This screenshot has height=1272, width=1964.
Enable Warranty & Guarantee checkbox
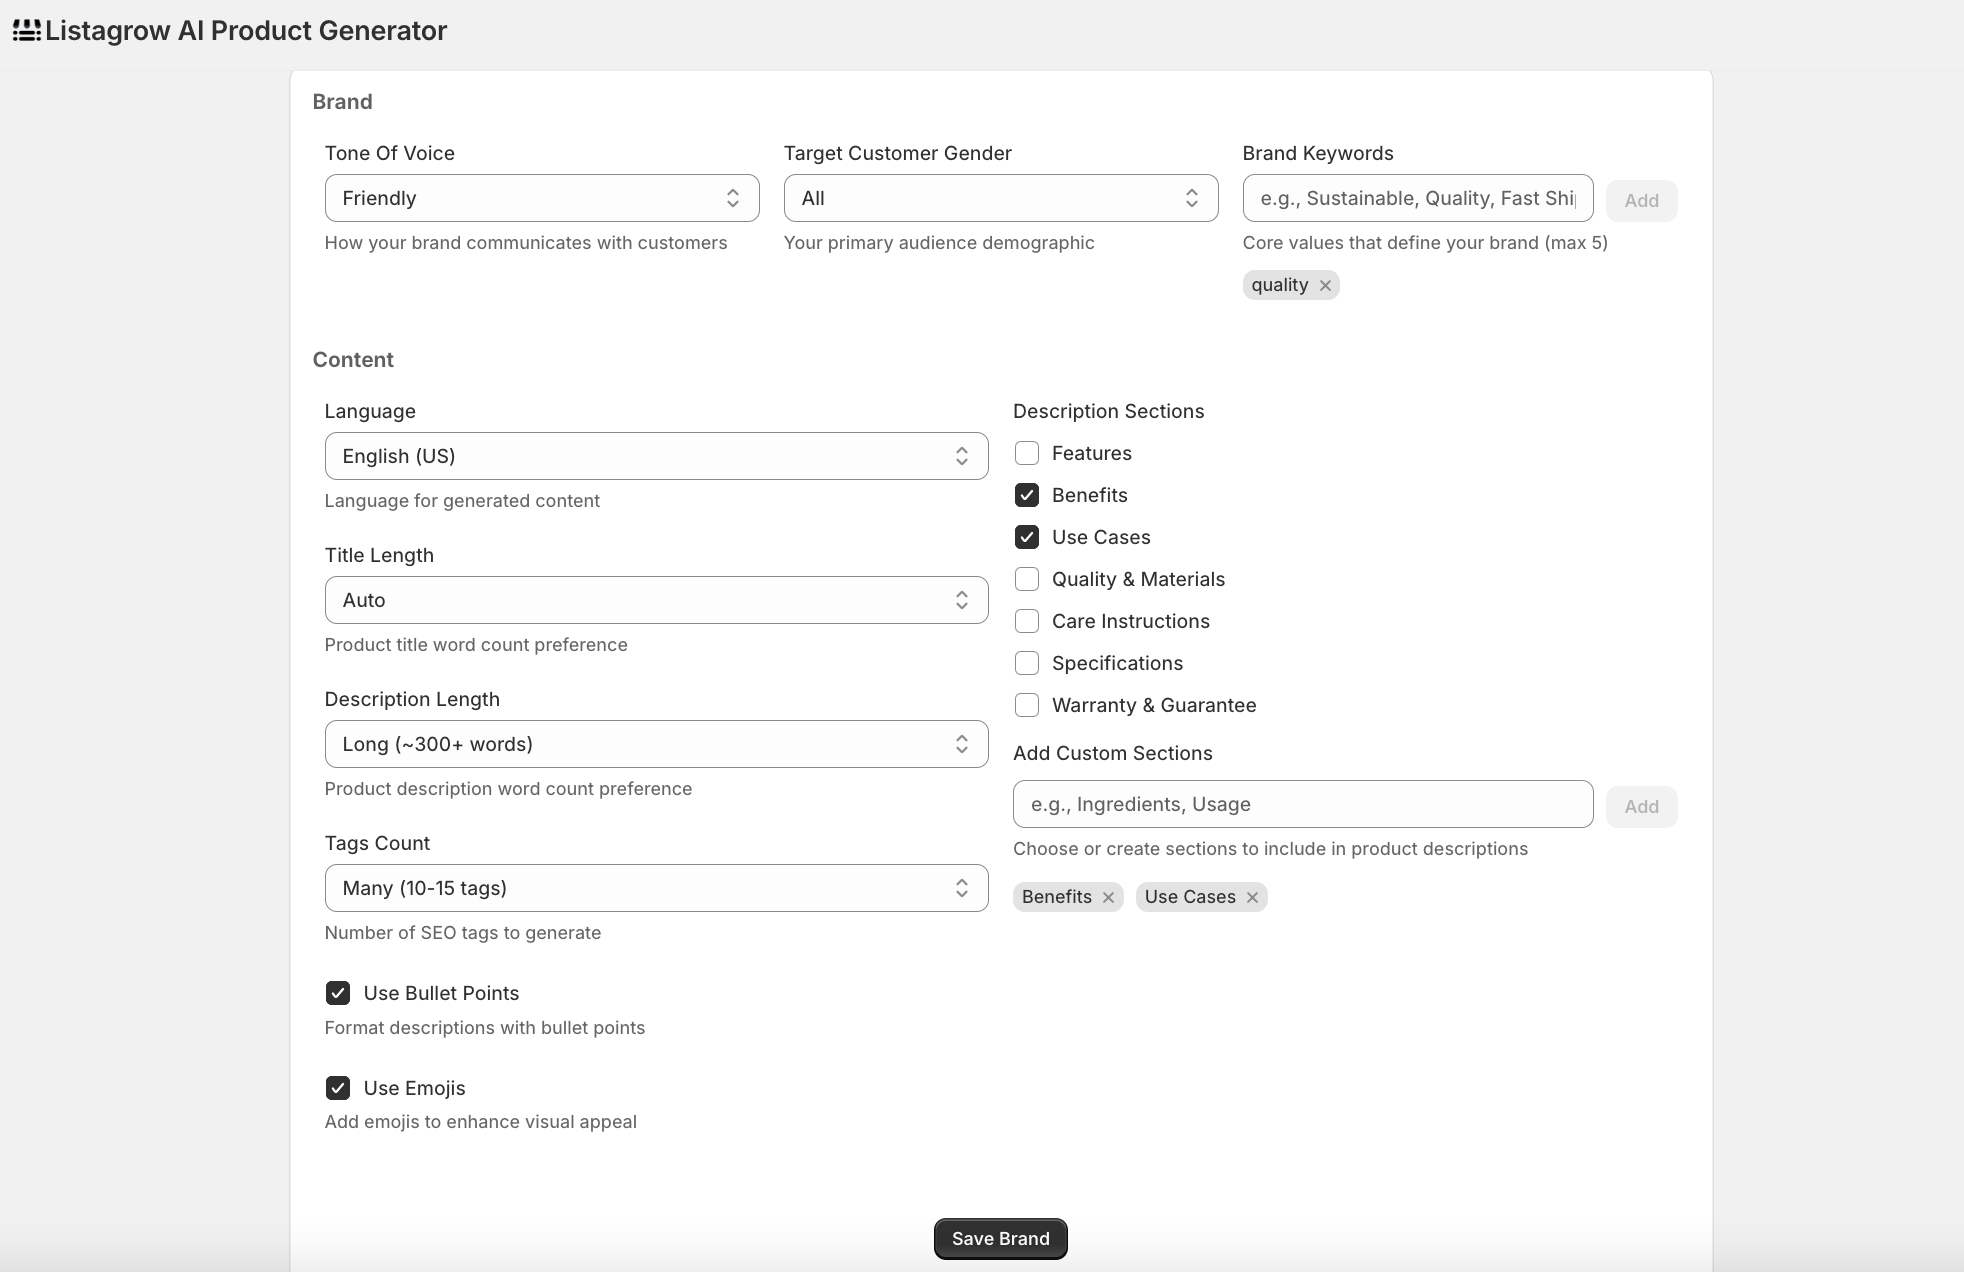pos(1027,705)
